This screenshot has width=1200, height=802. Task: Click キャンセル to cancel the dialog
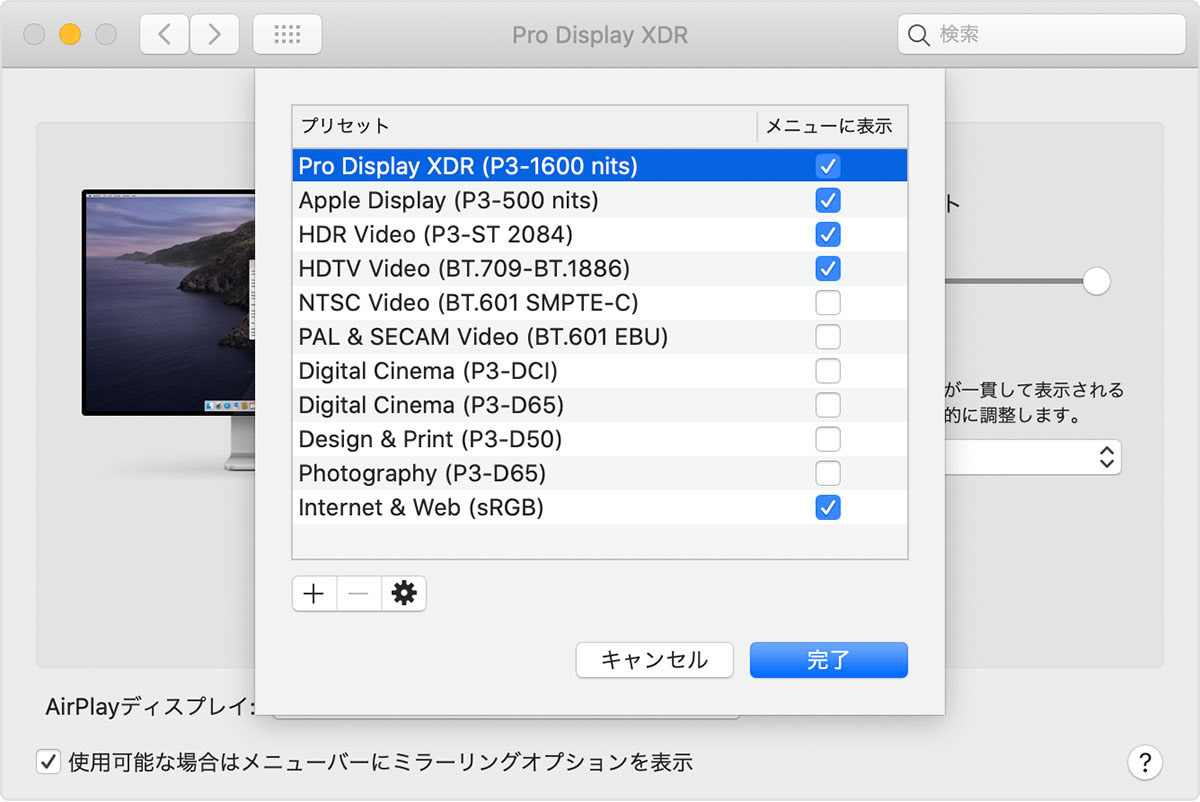(654, 660)
